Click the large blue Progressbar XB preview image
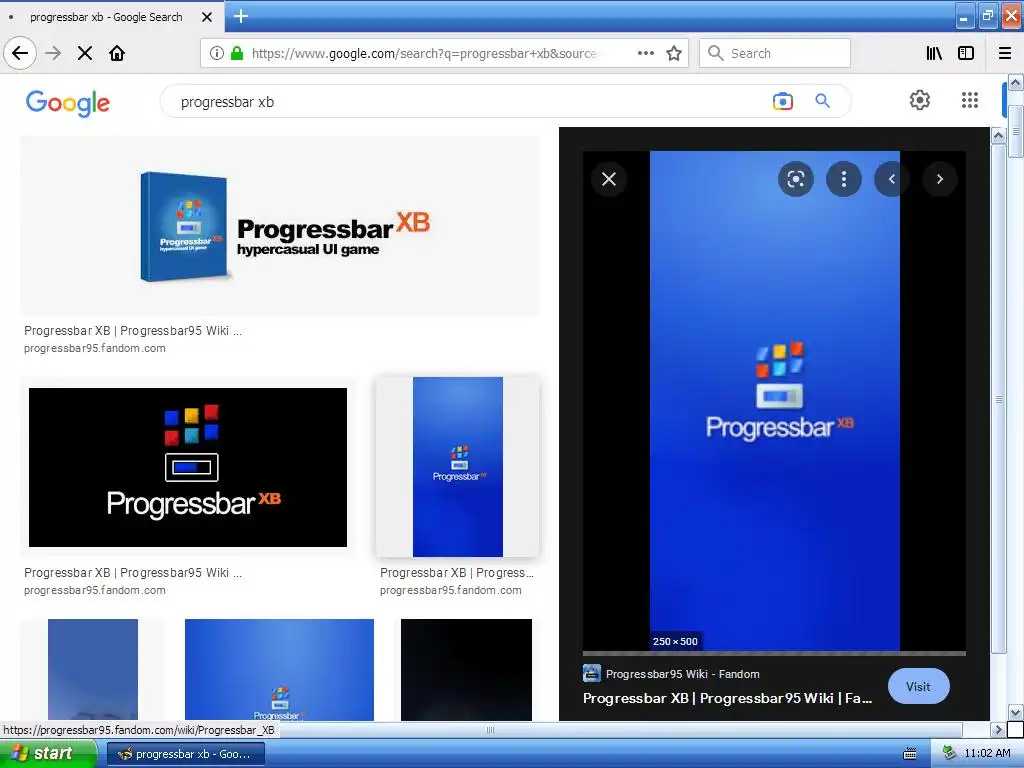 point(775,401)
